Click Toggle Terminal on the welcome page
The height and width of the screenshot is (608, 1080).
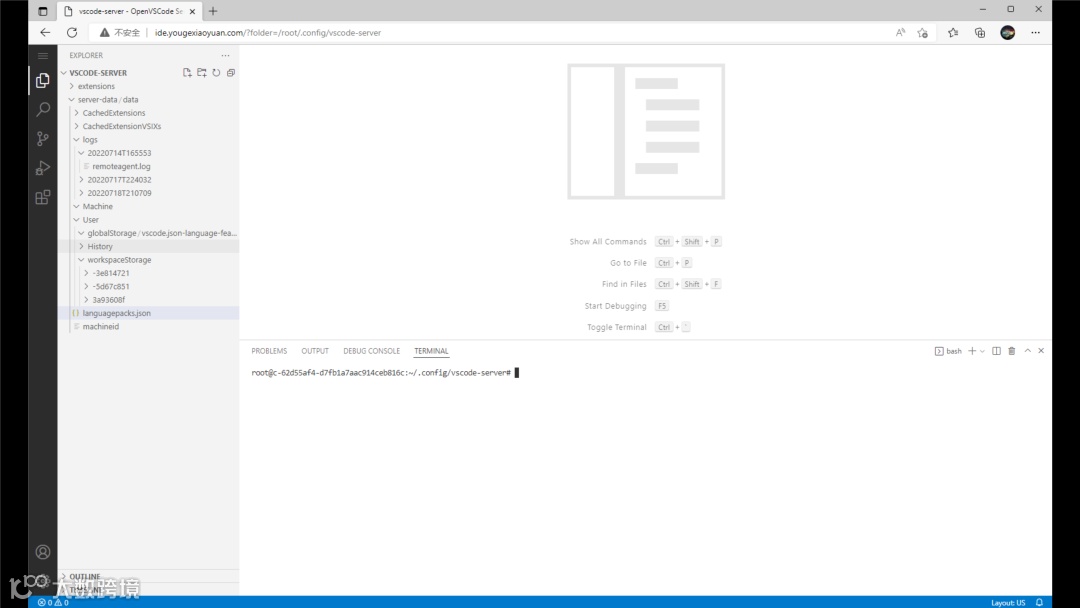(x=616, y=326)
